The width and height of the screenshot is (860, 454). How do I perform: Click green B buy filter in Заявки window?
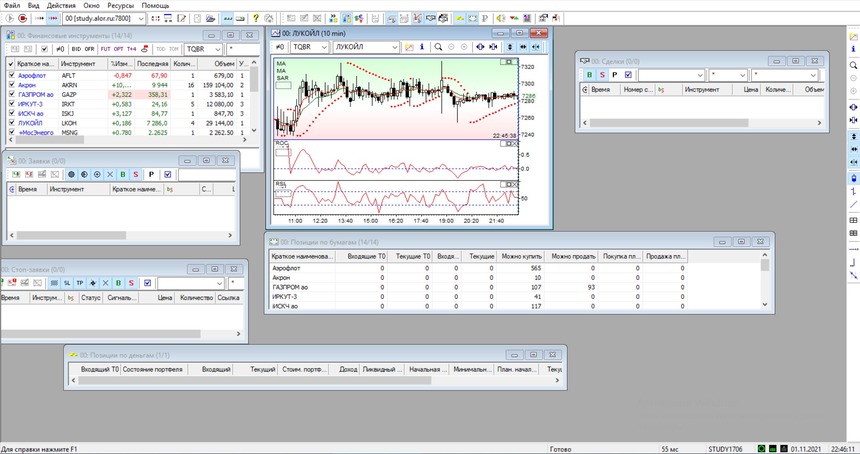coord(123,174)
